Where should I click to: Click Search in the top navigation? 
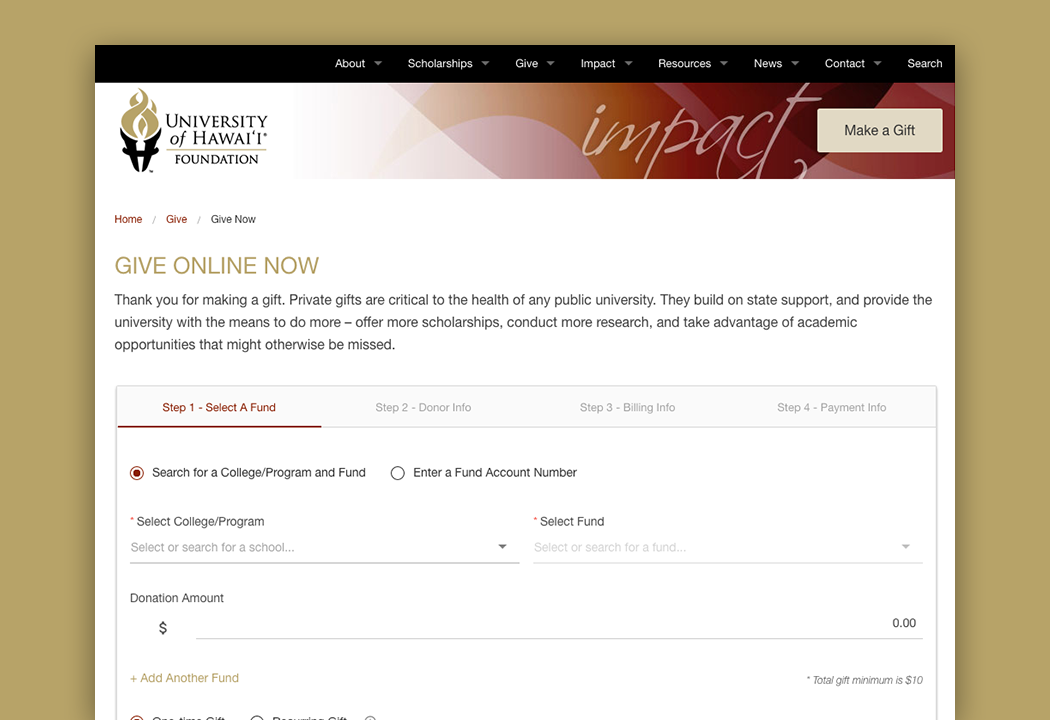pos(924,64)
